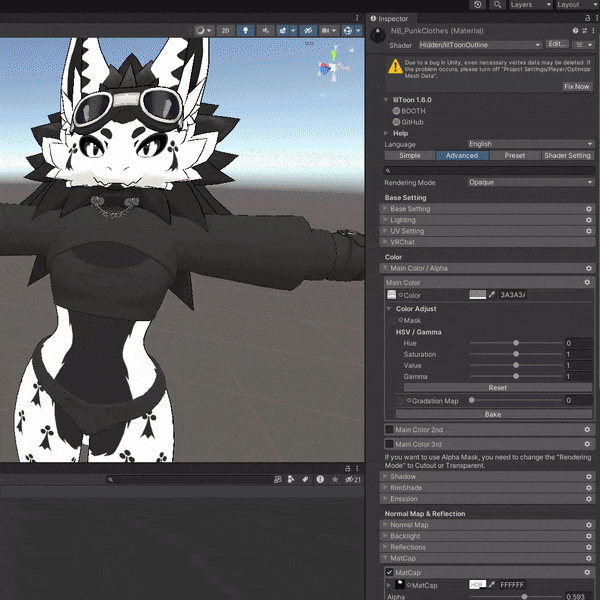Click the gear icon on the Emission row
The image size is (600, 600).
pyautogui.click(x=589, y=499)
